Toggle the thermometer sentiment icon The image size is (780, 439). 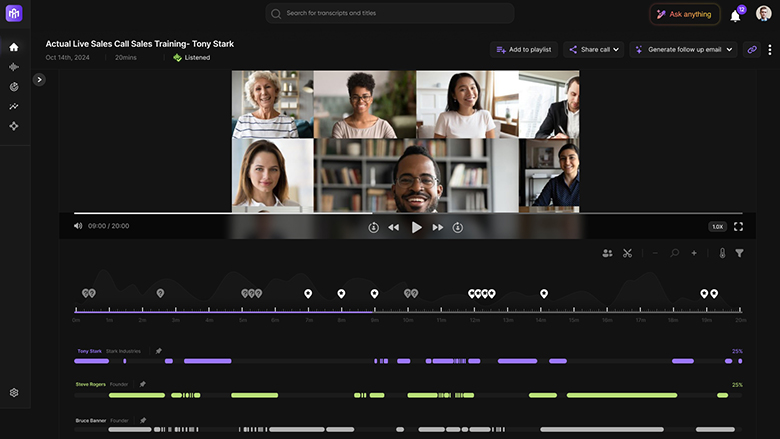click(722, 253)
